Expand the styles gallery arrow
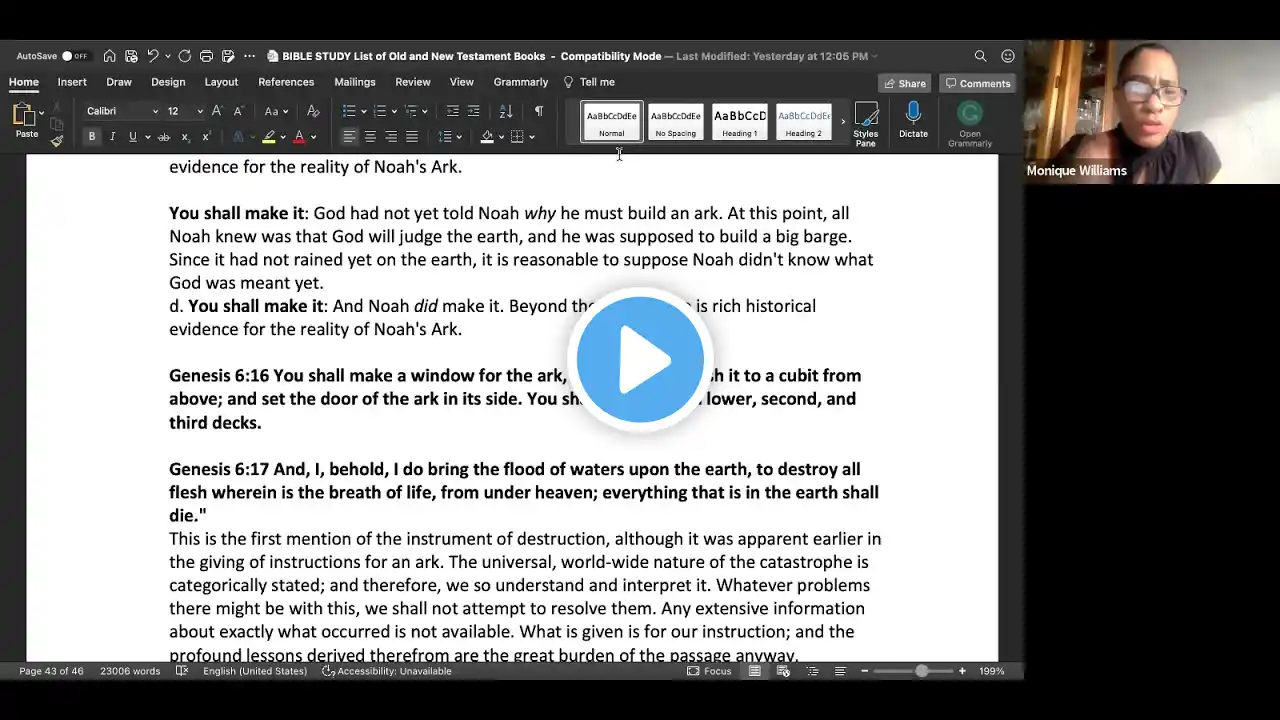This screenshot has height=720, width=1280. point(843,122)
